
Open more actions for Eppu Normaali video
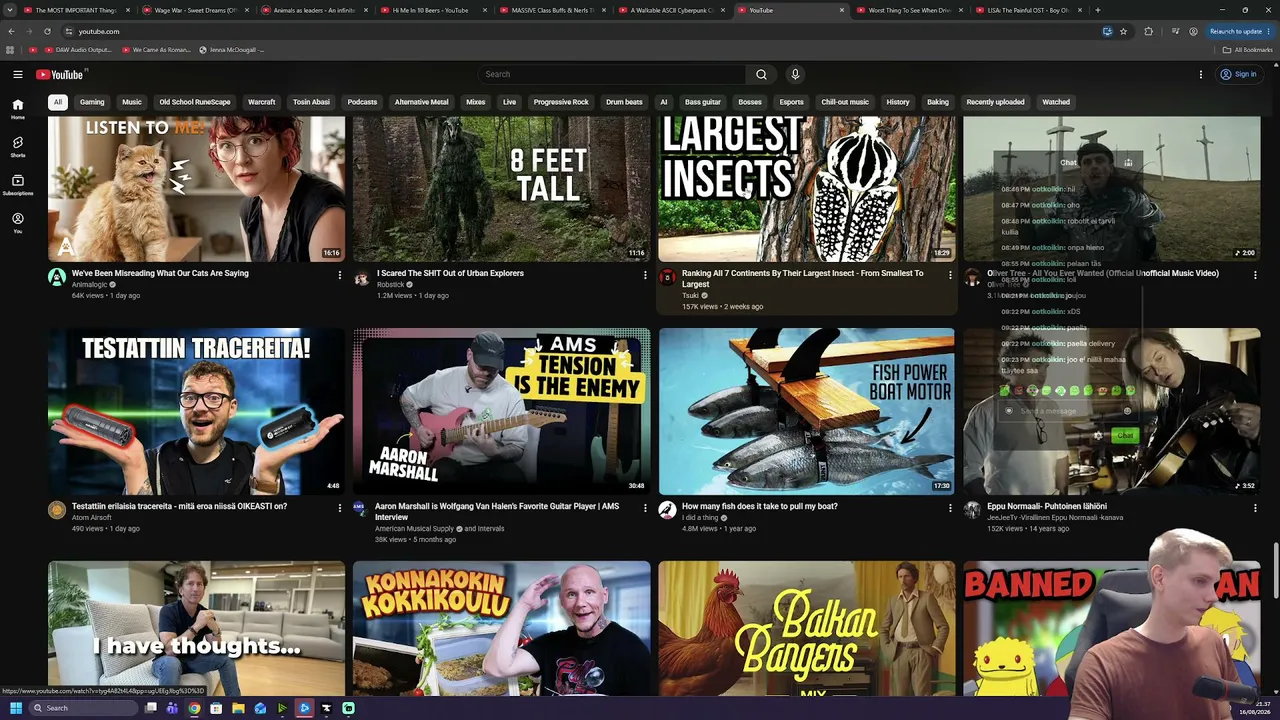pyautogui.click(x=1255, y=507)
